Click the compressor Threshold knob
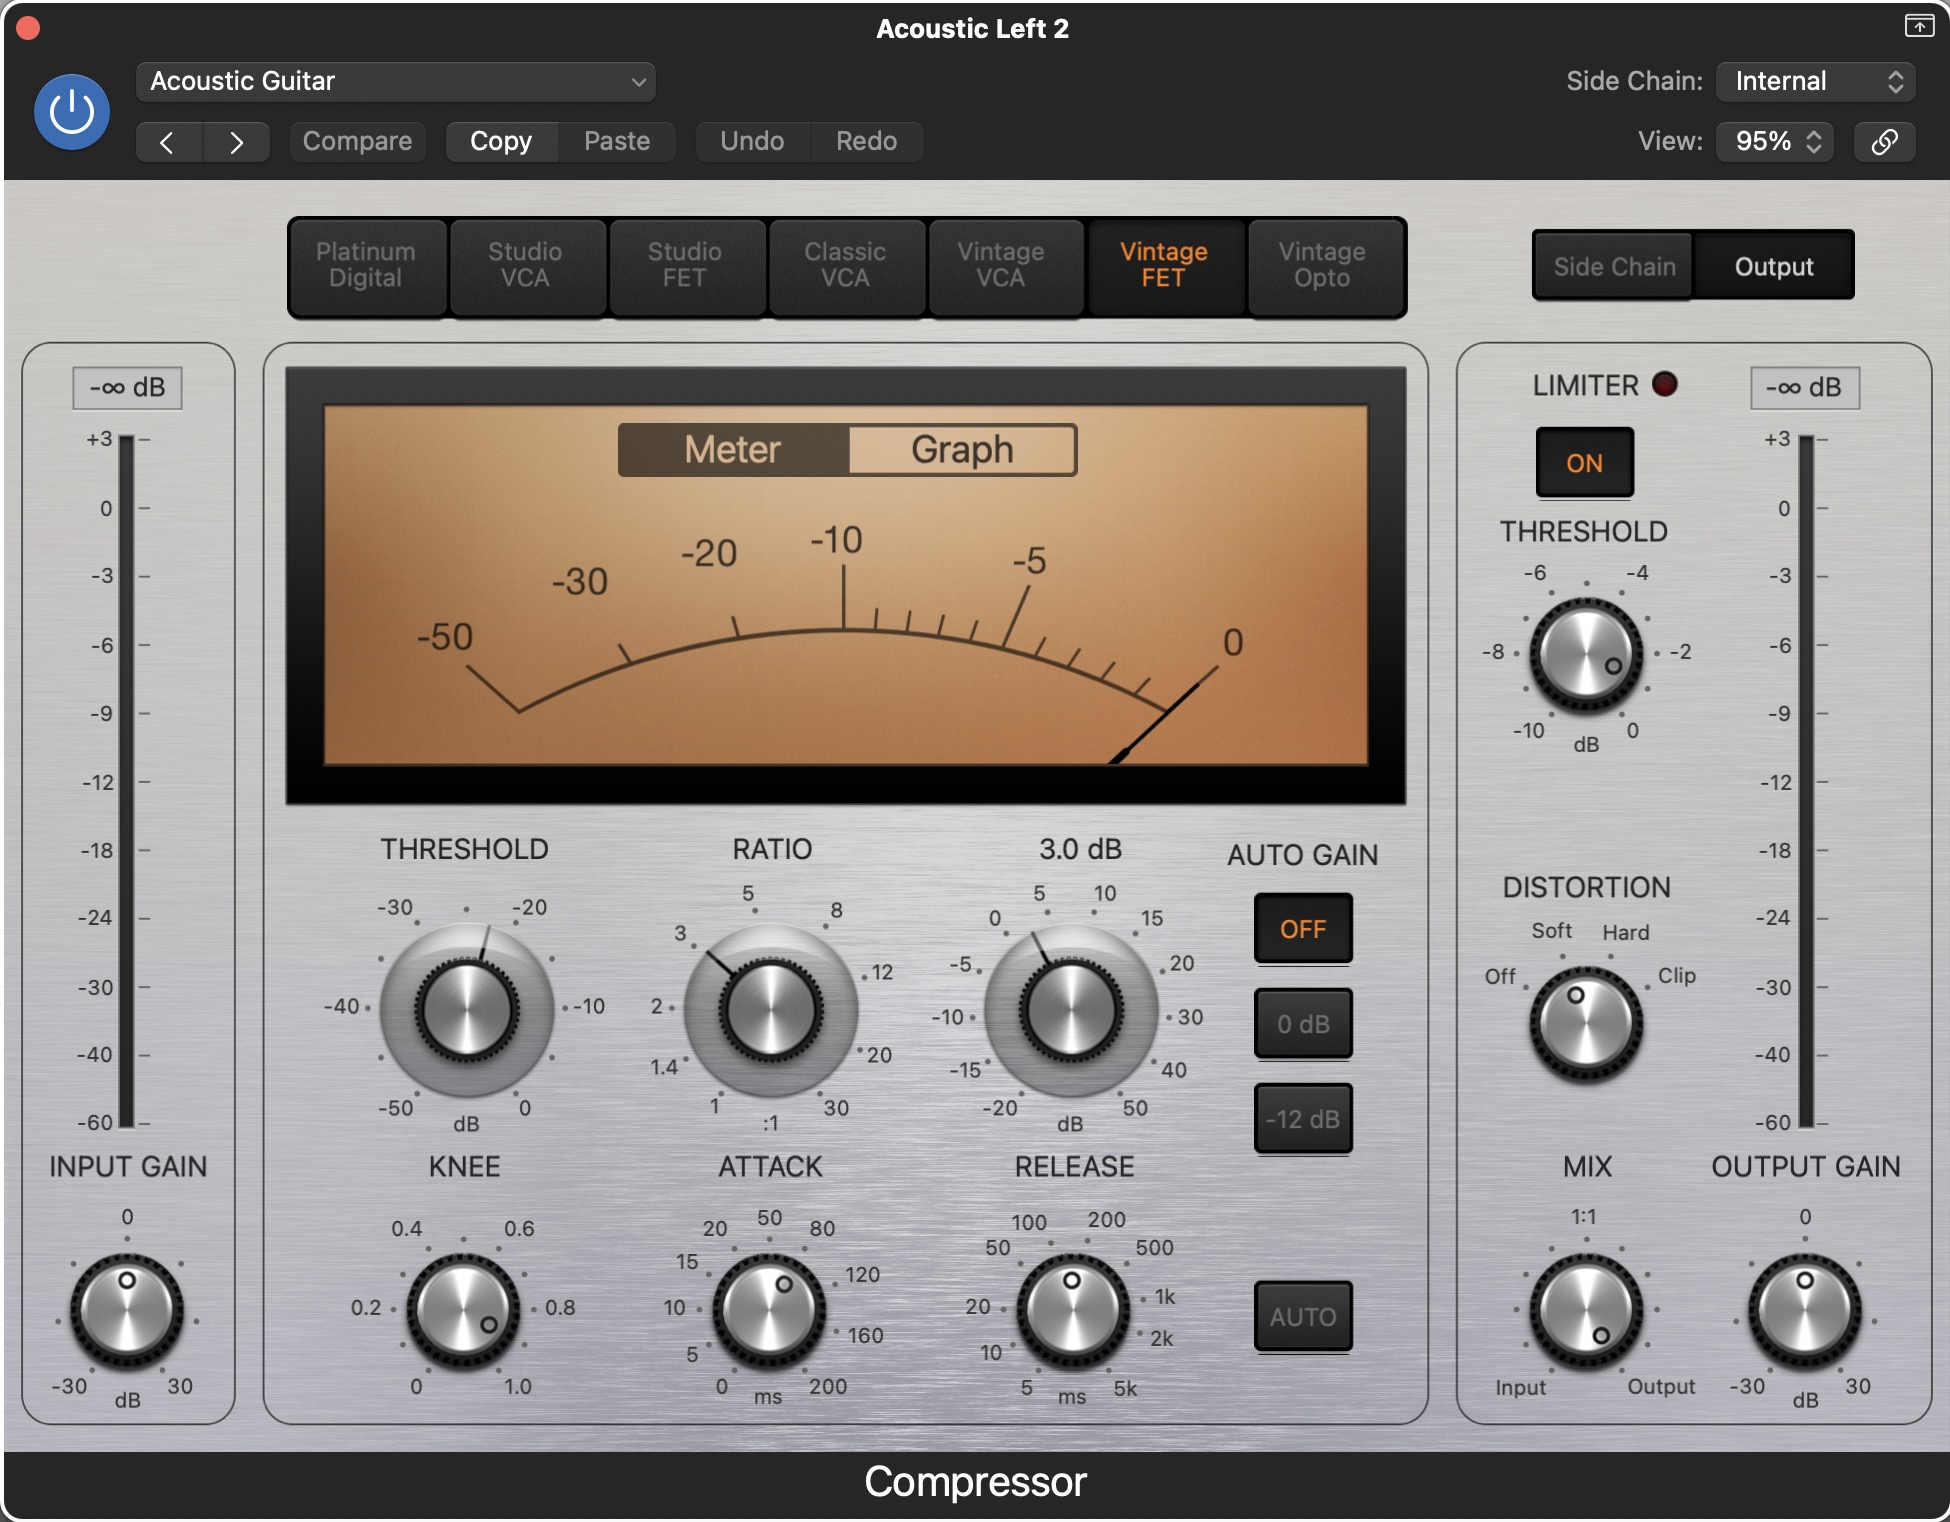This screenshot has height=1522, width=1950. [x=467, y=1010]
